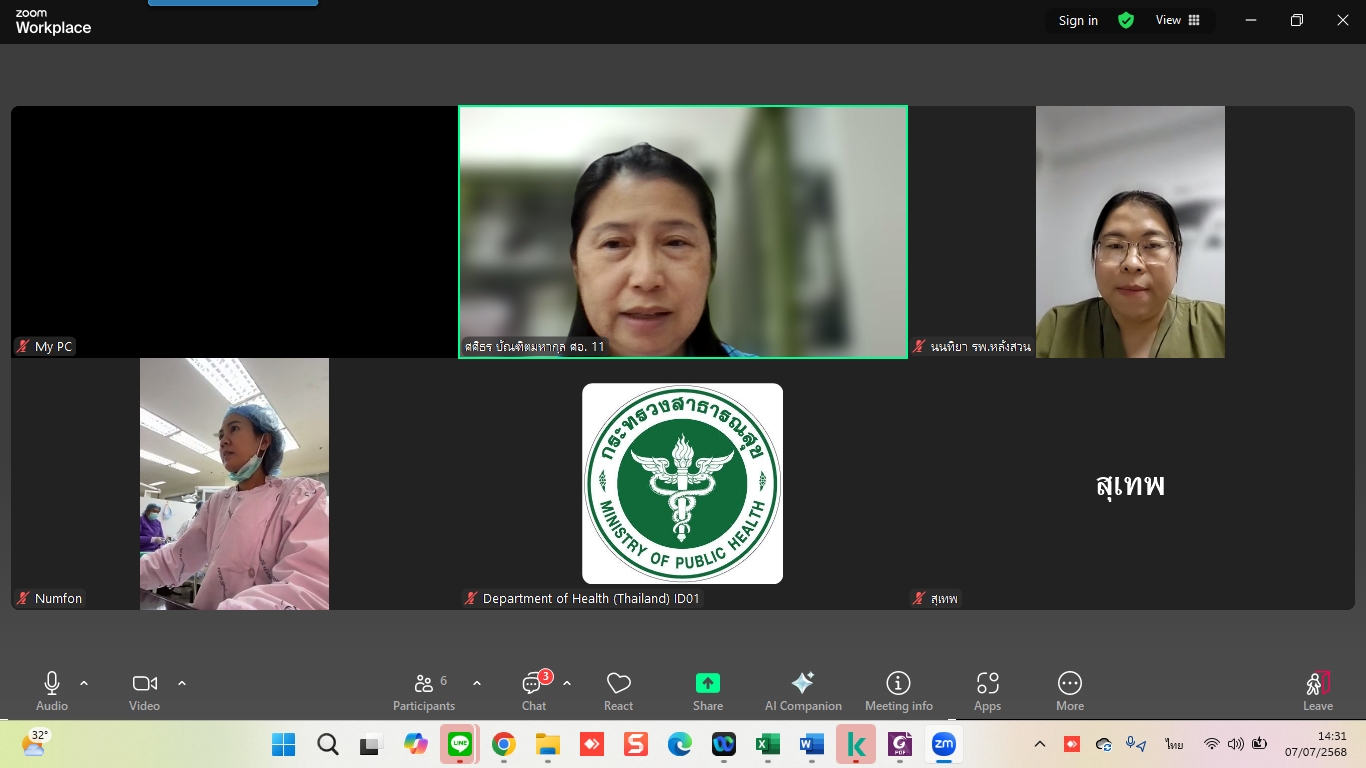Open the Chat panel
The image size is (1366, 768).
coord(533,691)
